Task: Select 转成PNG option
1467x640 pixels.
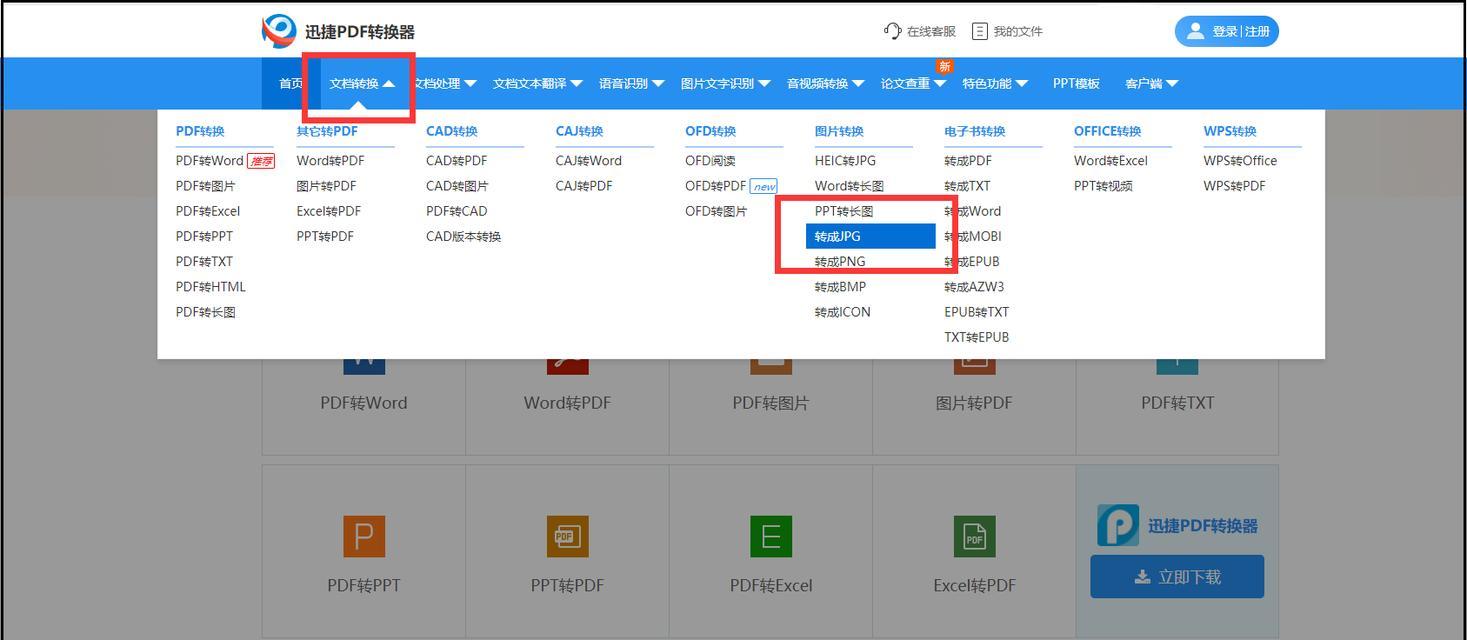Action: [x=841, y=261]
